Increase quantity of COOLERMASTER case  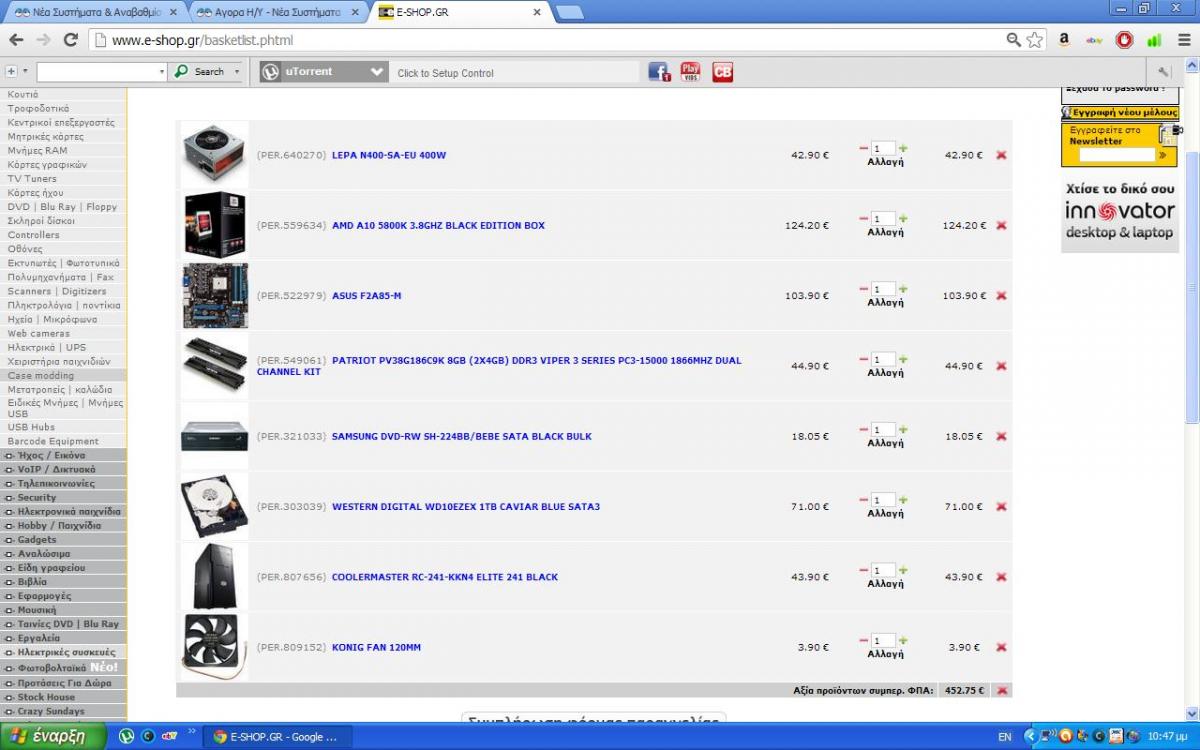tap(903, 570)
